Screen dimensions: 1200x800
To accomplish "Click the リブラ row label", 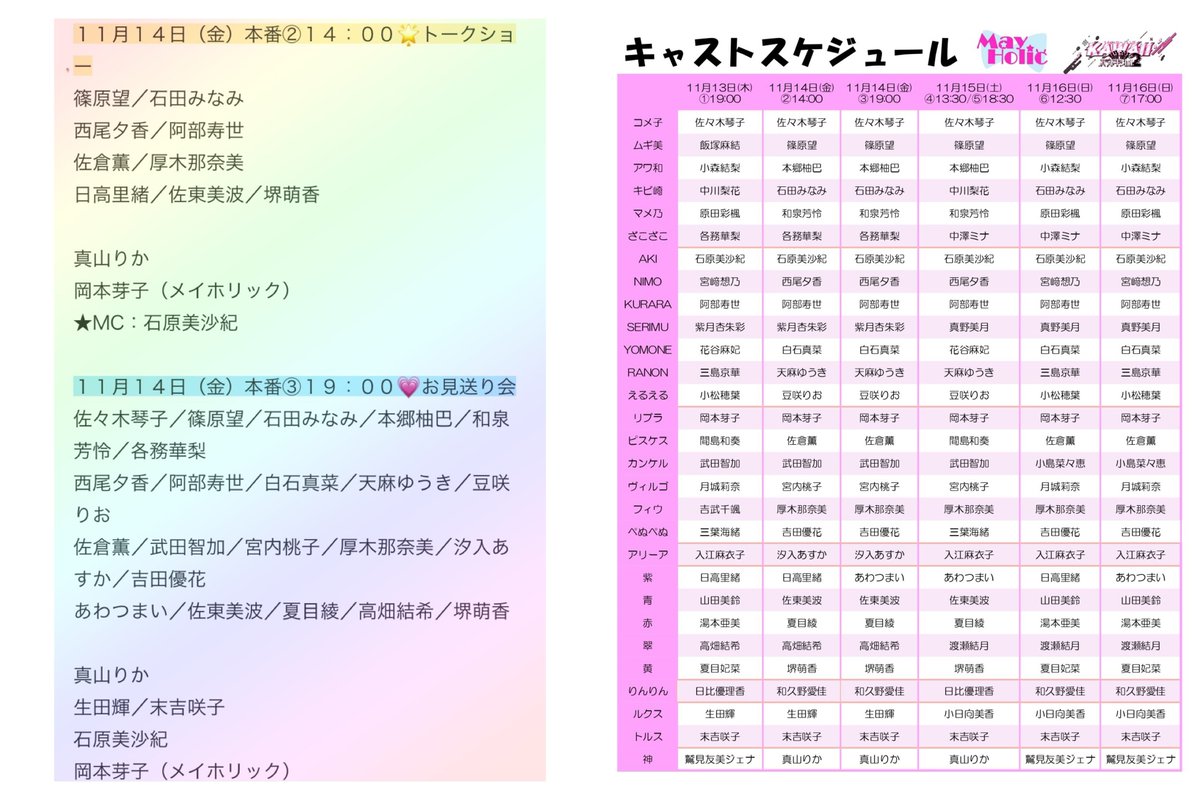I will [x=648, y=418].
